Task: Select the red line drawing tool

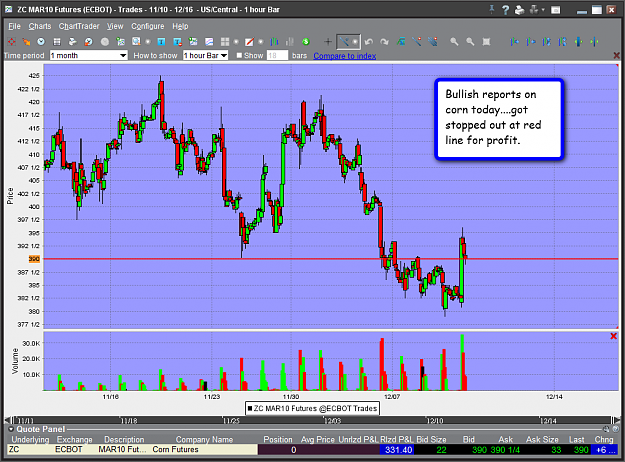Action: [x=250, y=41]
